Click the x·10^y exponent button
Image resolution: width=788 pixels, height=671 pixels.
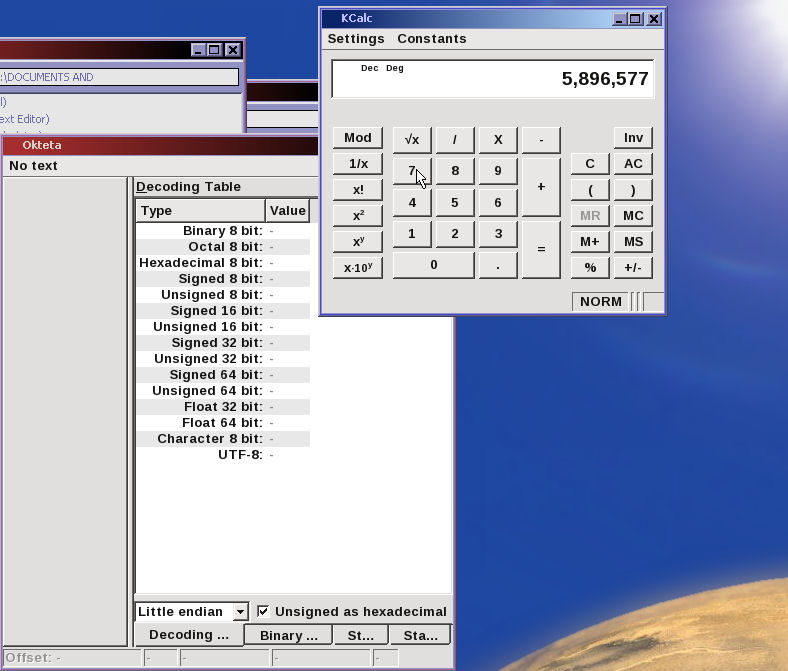(x=358, y=268)
